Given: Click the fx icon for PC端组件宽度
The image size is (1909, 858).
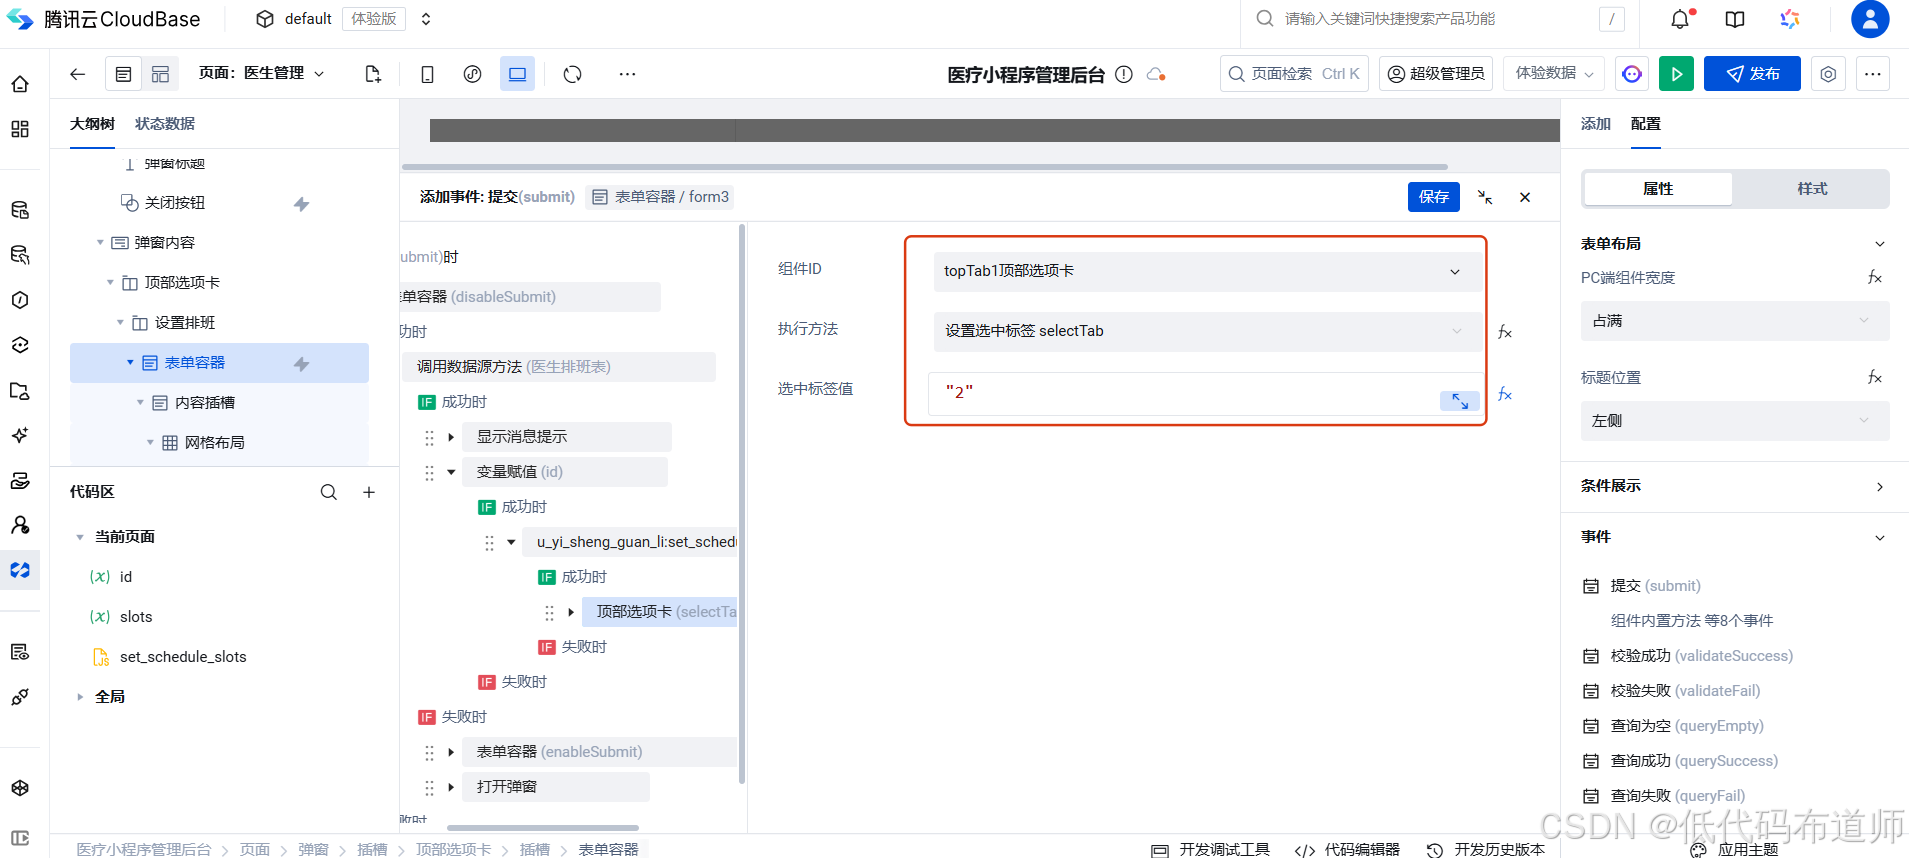Looking at the screenshot, I should coord(1875,277).
